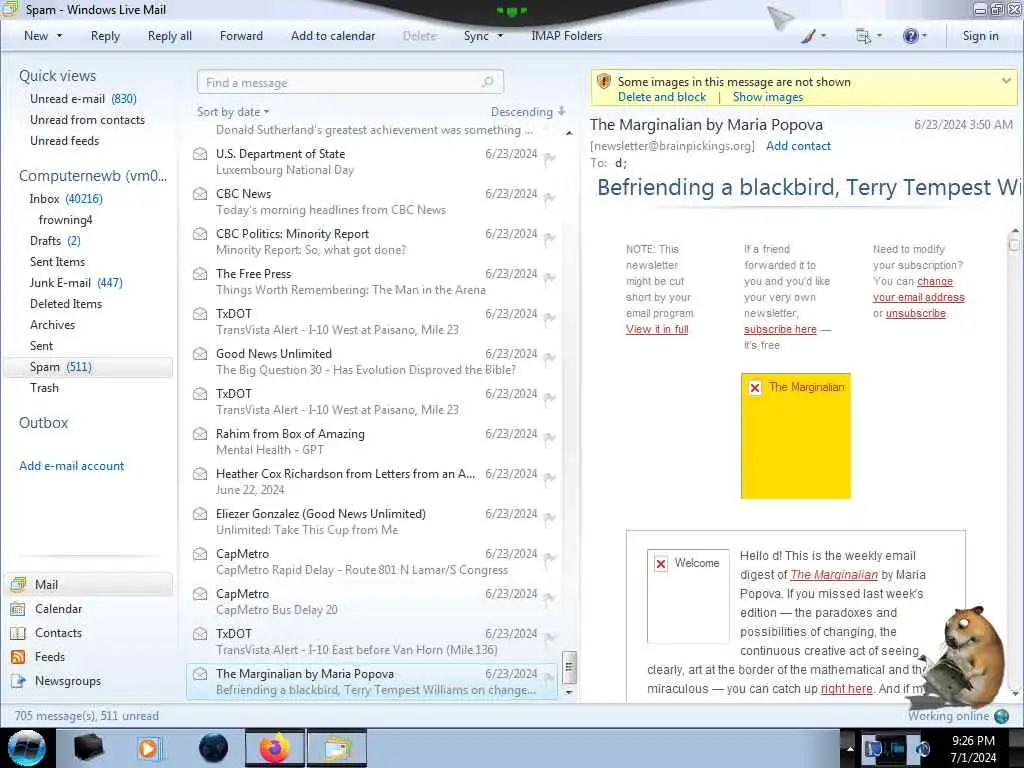
Task: Open IMAP Folders
Action: point(566,36)
